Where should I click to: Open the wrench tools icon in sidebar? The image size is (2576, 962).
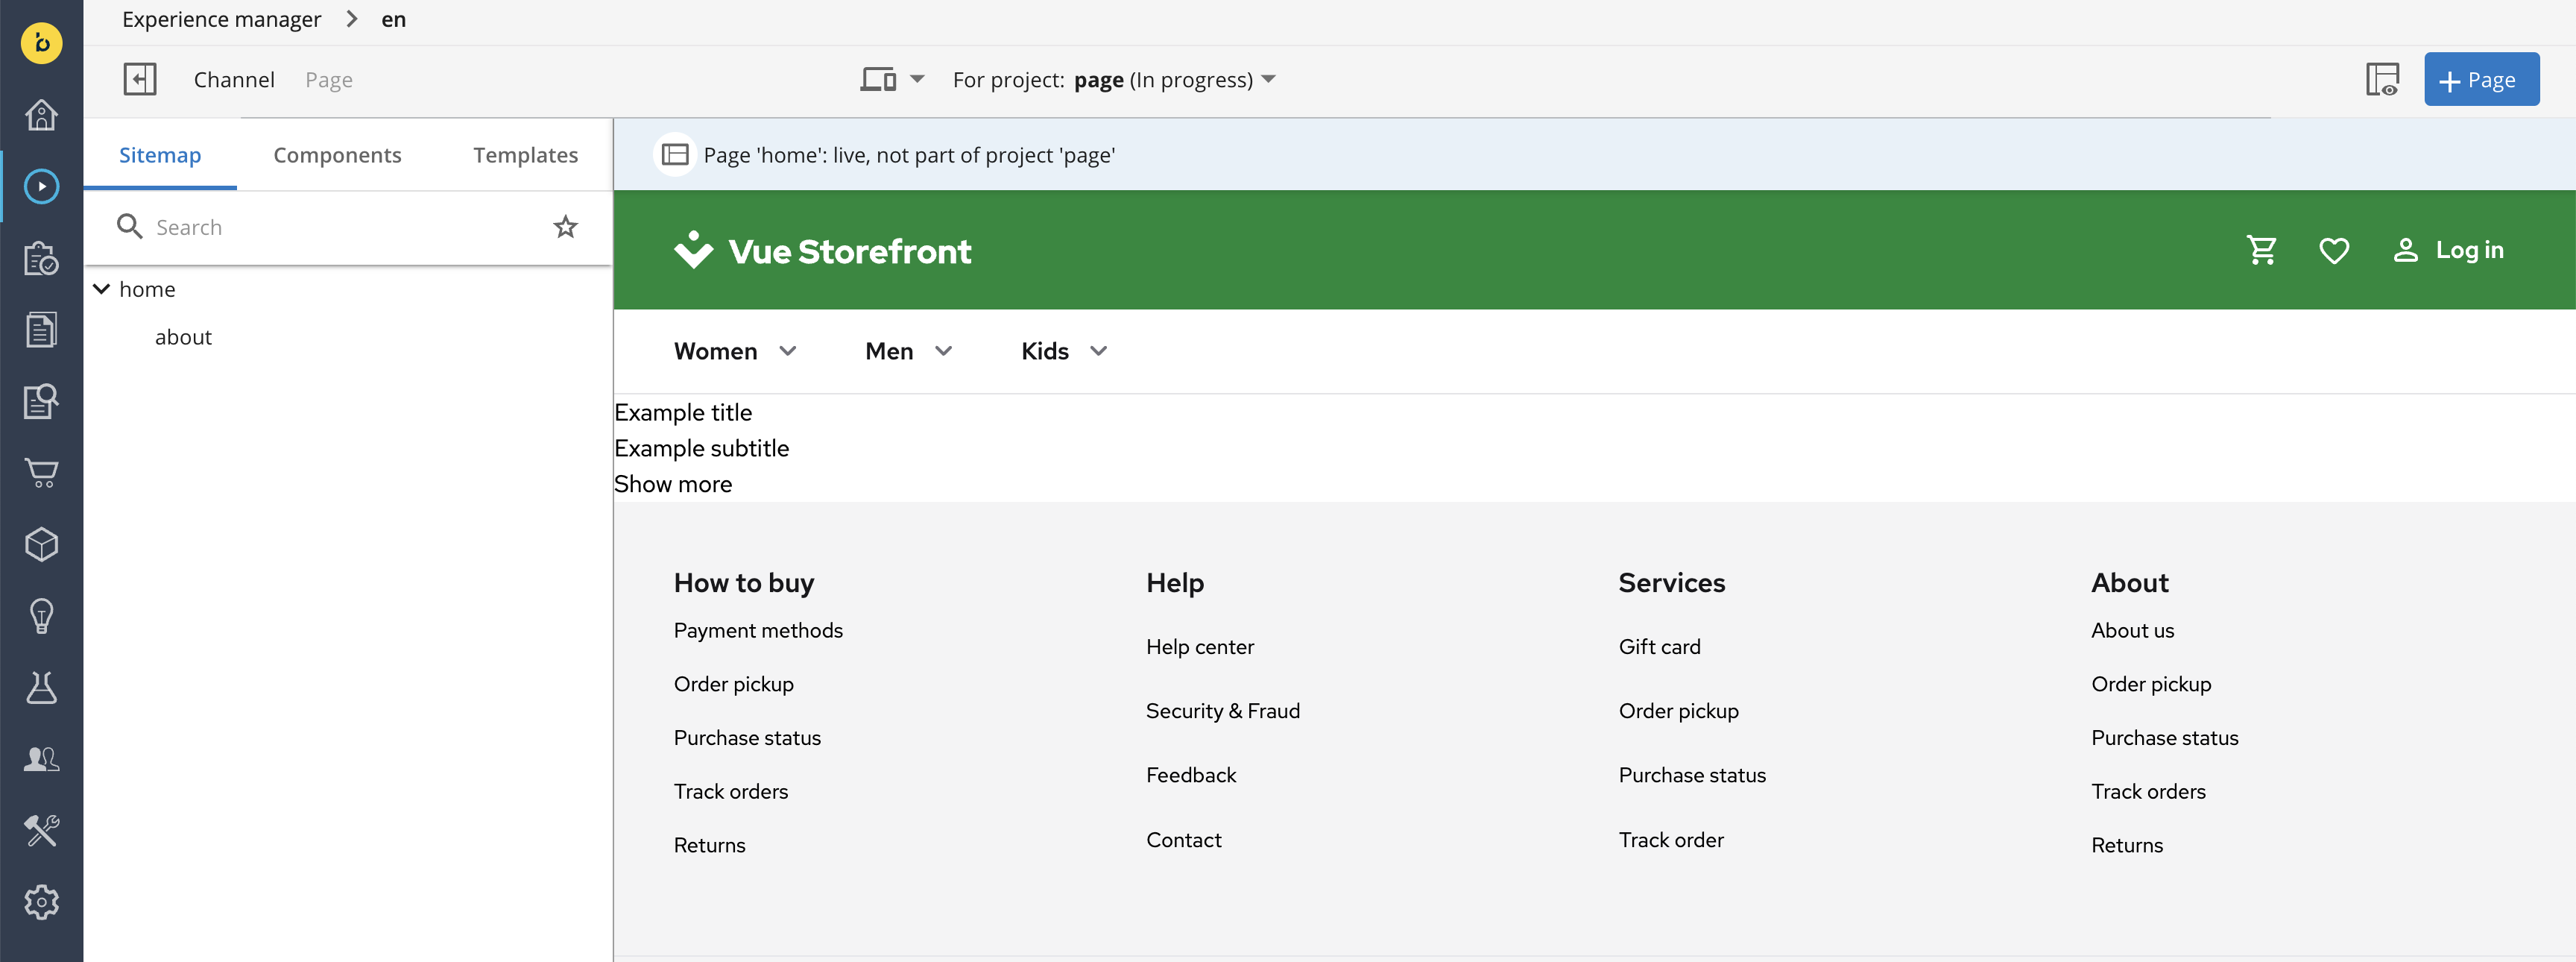click(x=41, y=830)
